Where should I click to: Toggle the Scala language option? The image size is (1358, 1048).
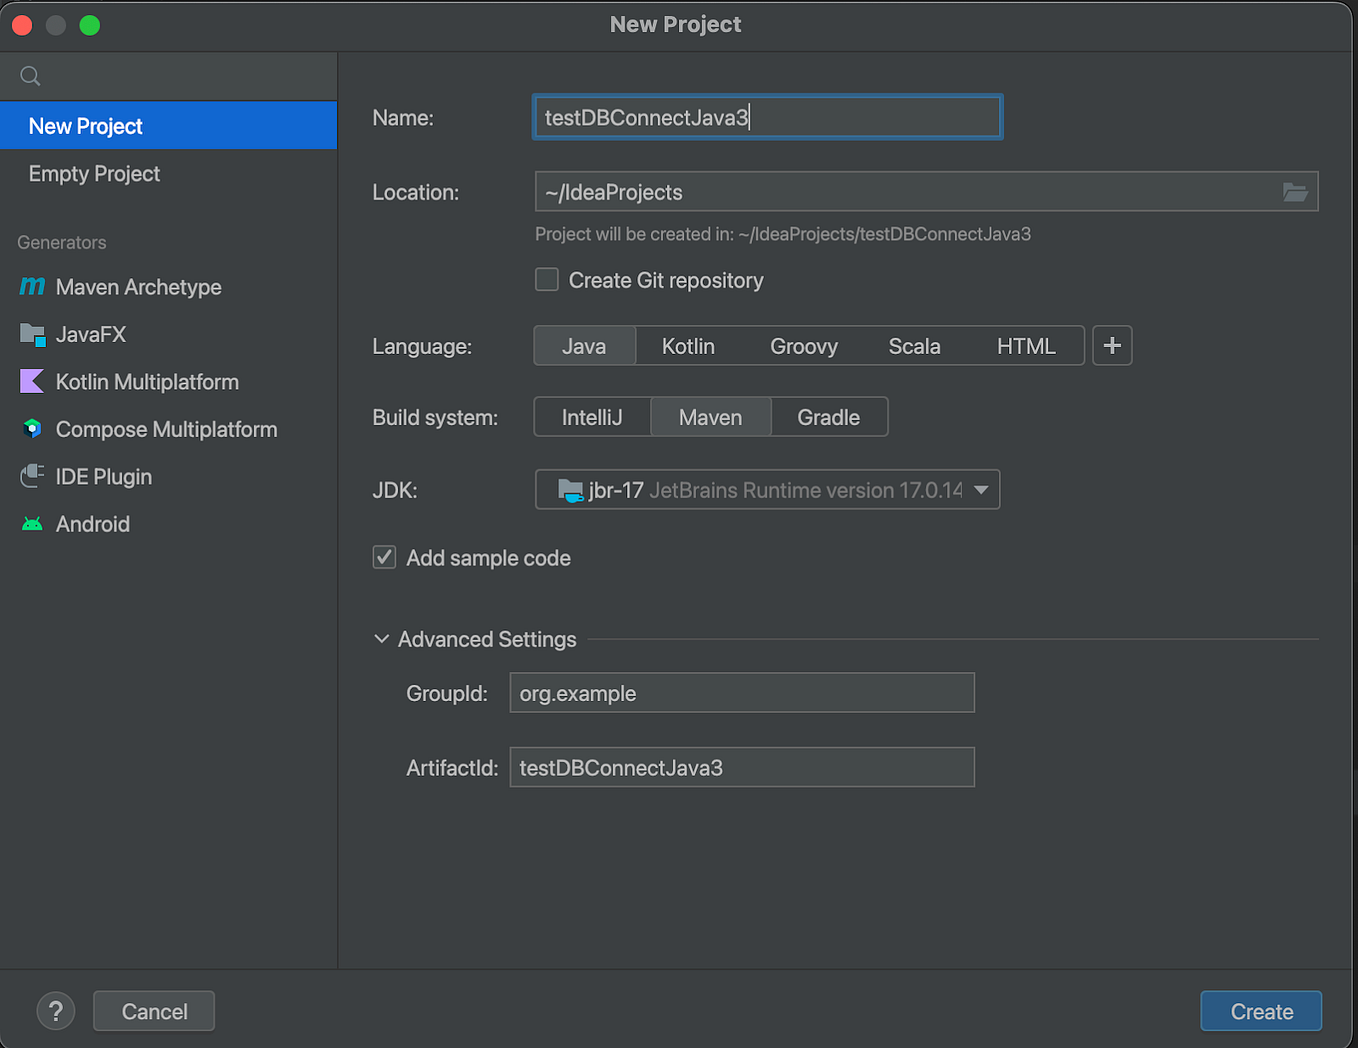913,345
